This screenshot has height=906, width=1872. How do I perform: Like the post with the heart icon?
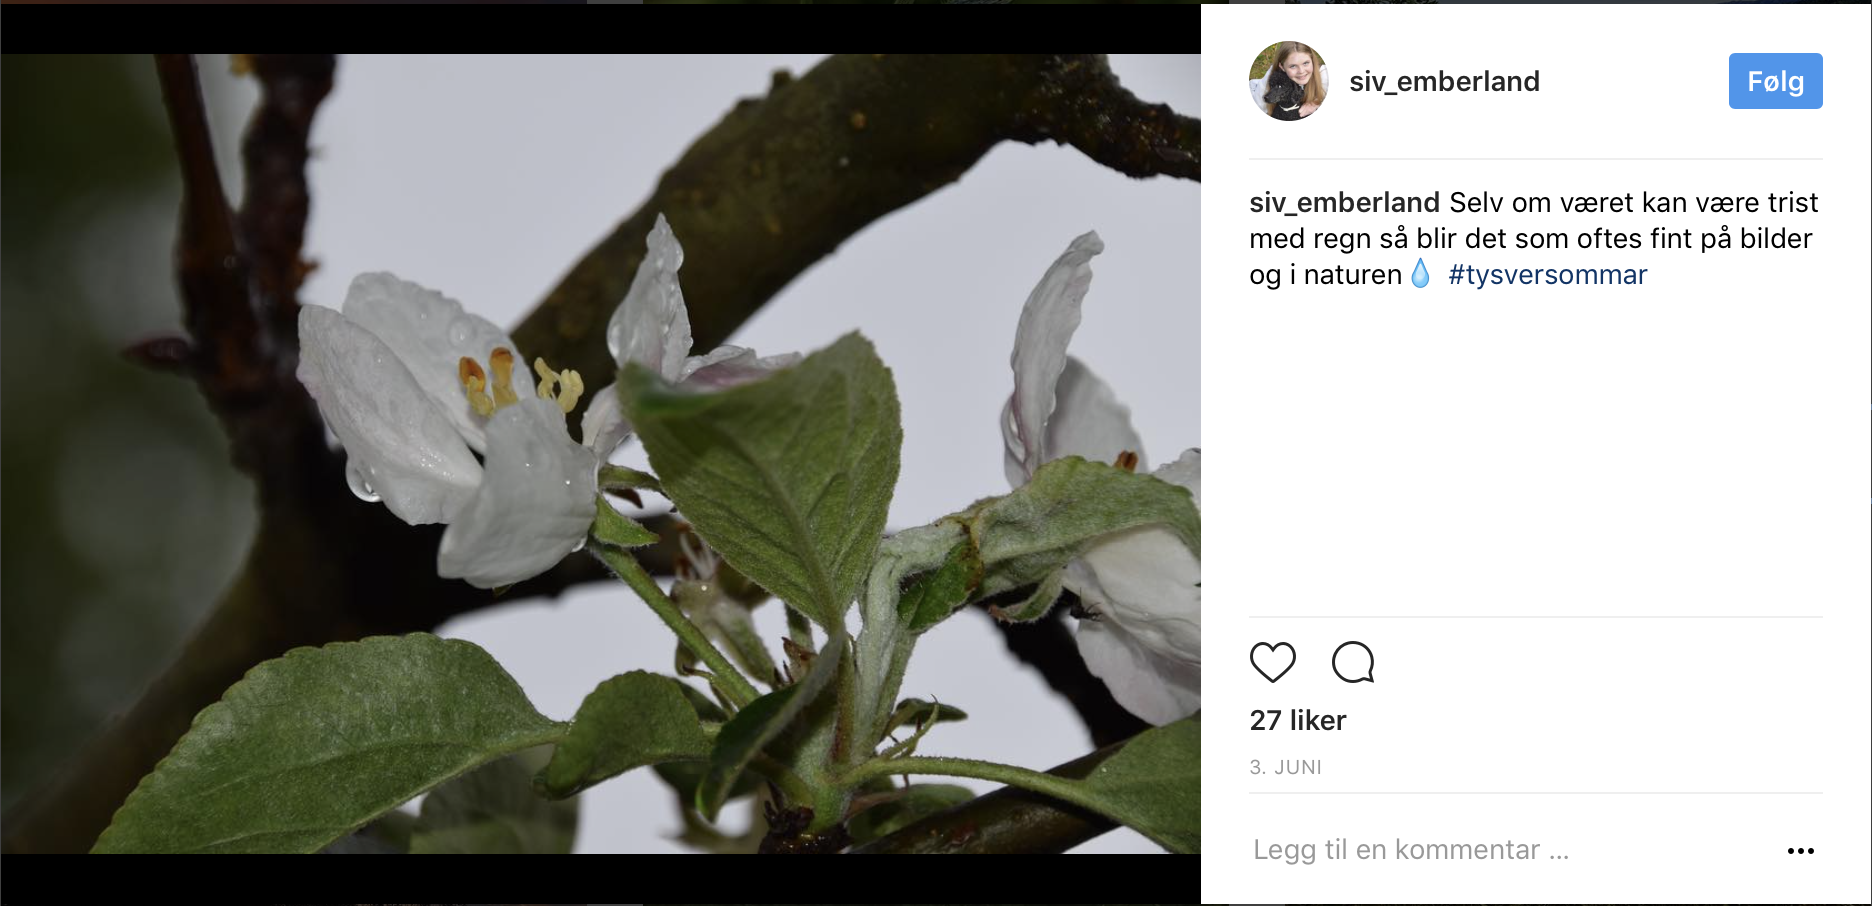tap(1272, 662)
